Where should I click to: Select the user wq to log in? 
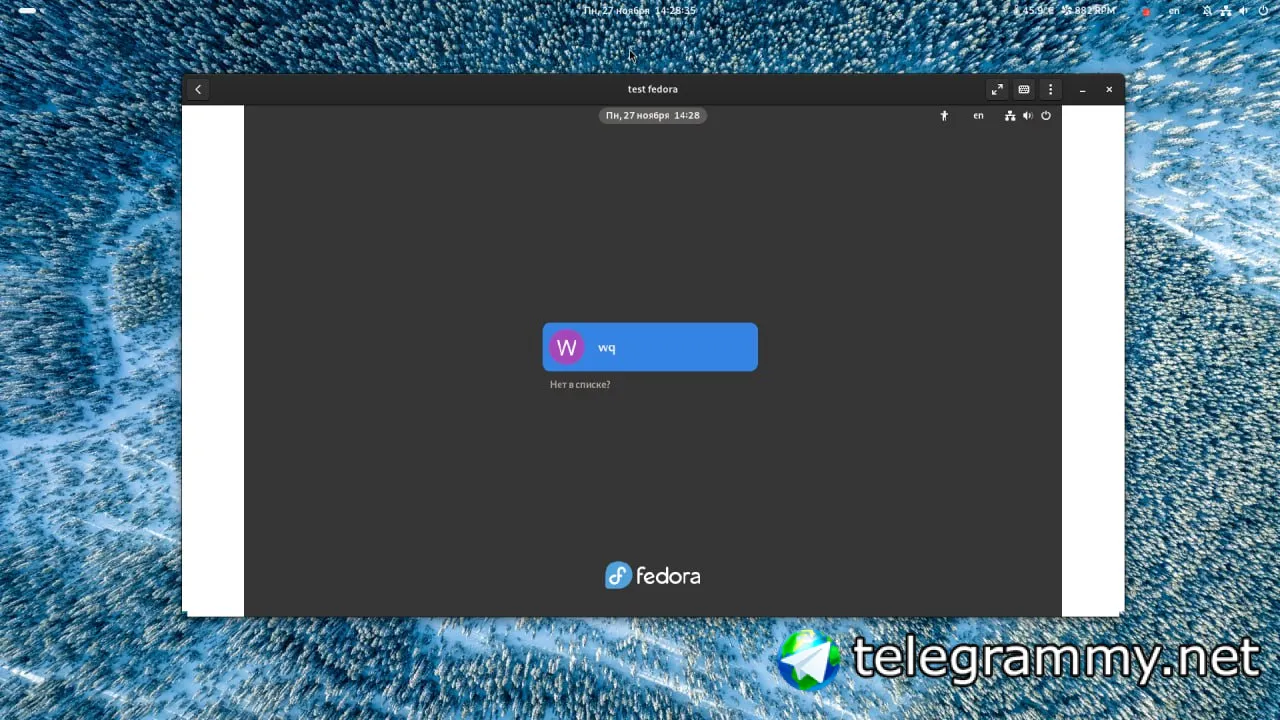point(650,347)
